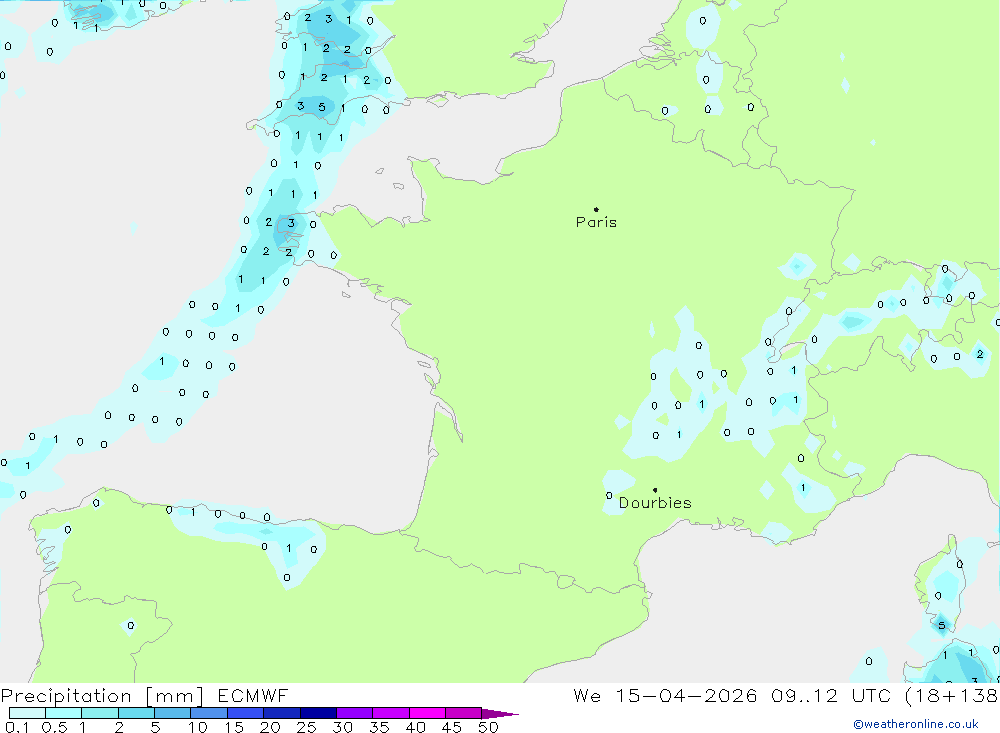This screenshot has height=733, width=1000.
Task: Click the Paris city label
Action: 596,222
